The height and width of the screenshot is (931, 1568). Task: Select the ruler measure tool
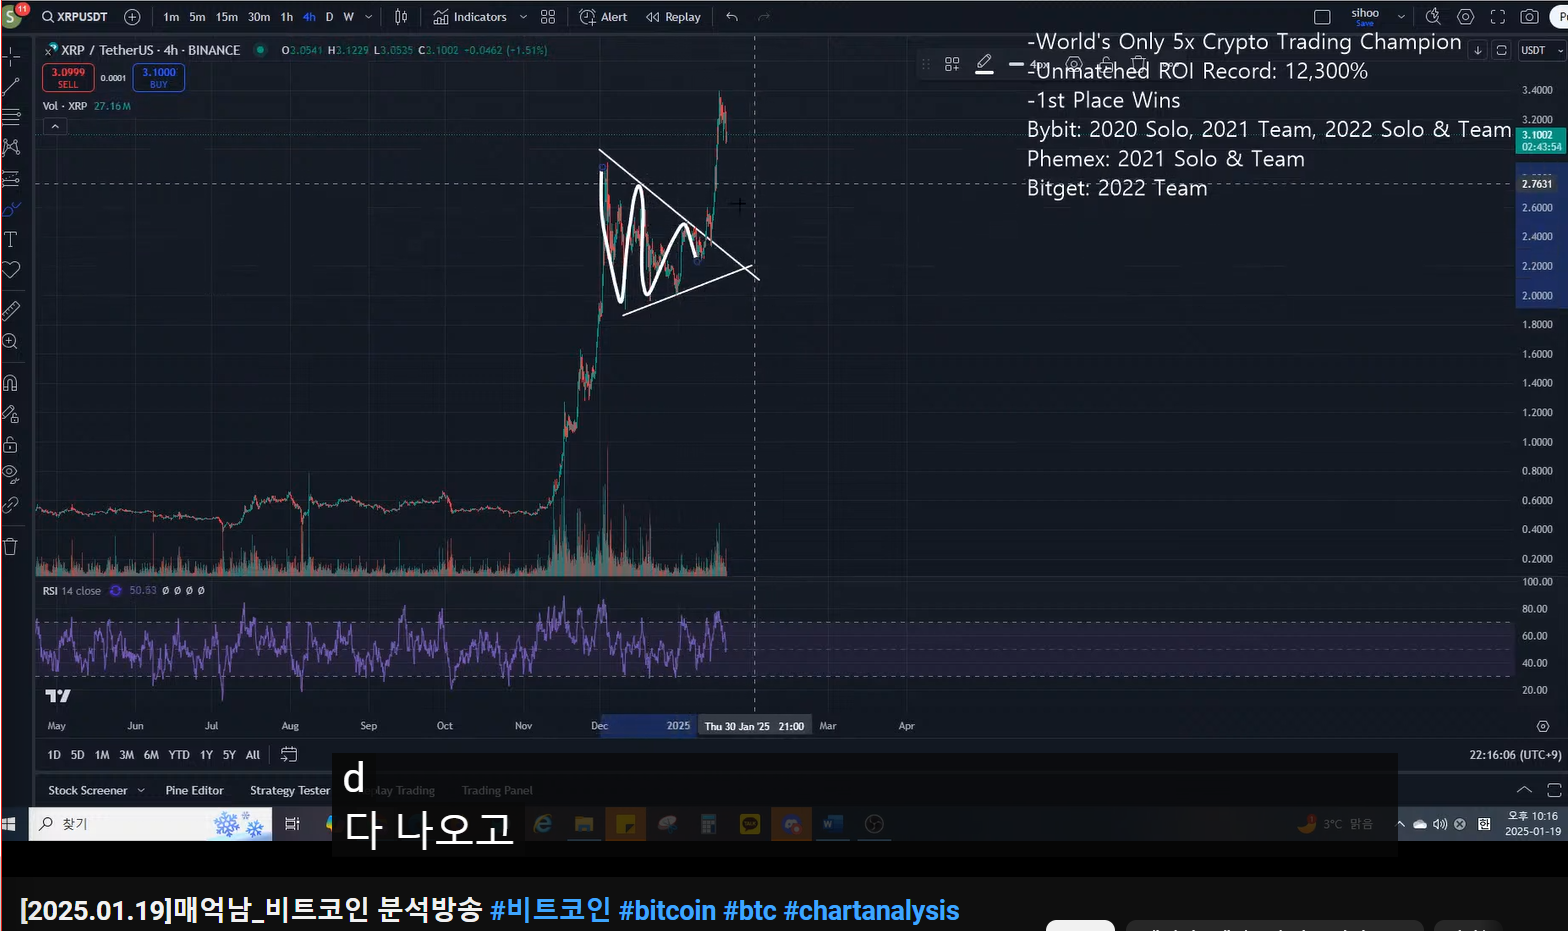click(x=11, y=311)
